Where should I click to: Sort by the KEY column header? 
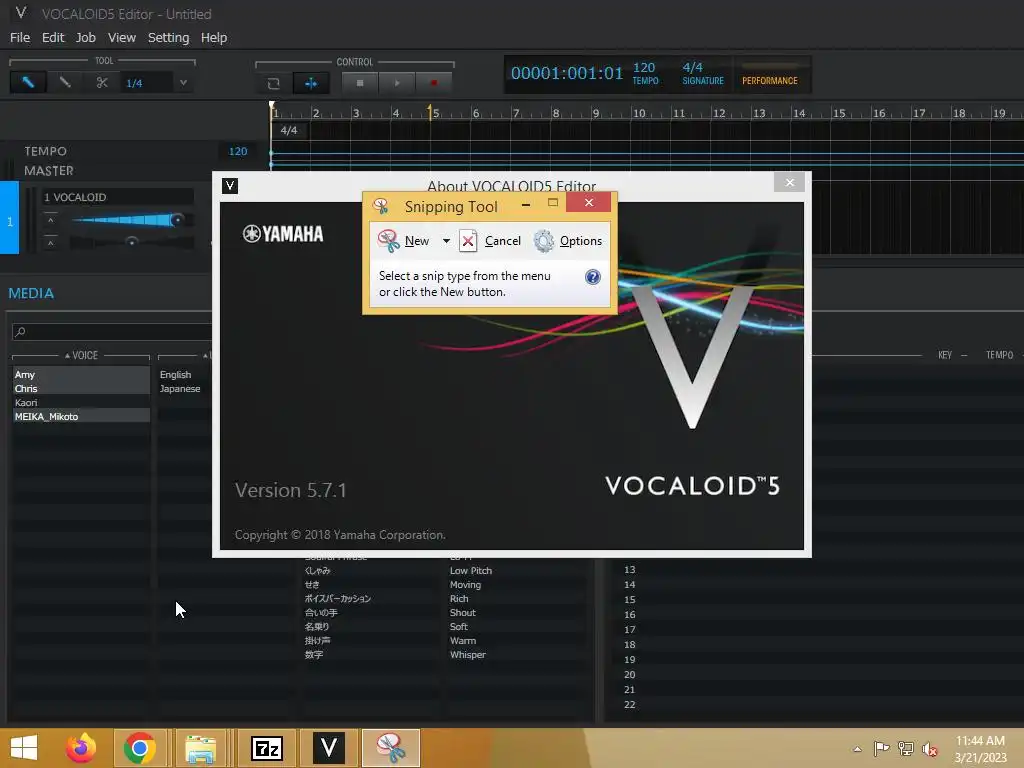(x=944, y=355)
